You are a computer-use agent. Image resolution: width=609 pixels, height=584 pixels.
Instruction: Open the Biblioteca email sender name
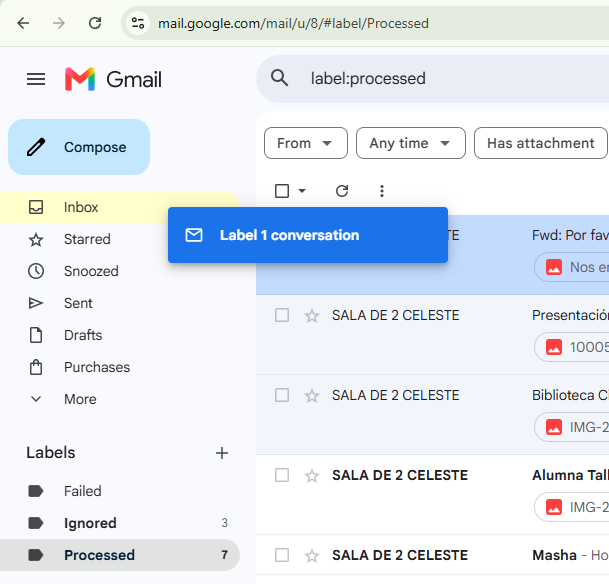tap(395, 395)
